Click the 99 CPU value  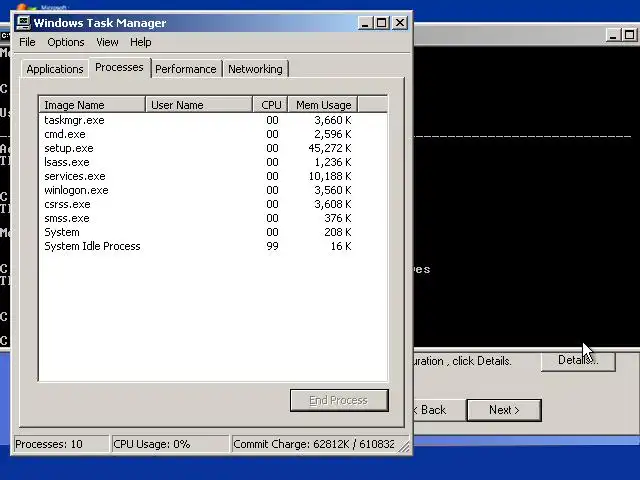[272, 246]
